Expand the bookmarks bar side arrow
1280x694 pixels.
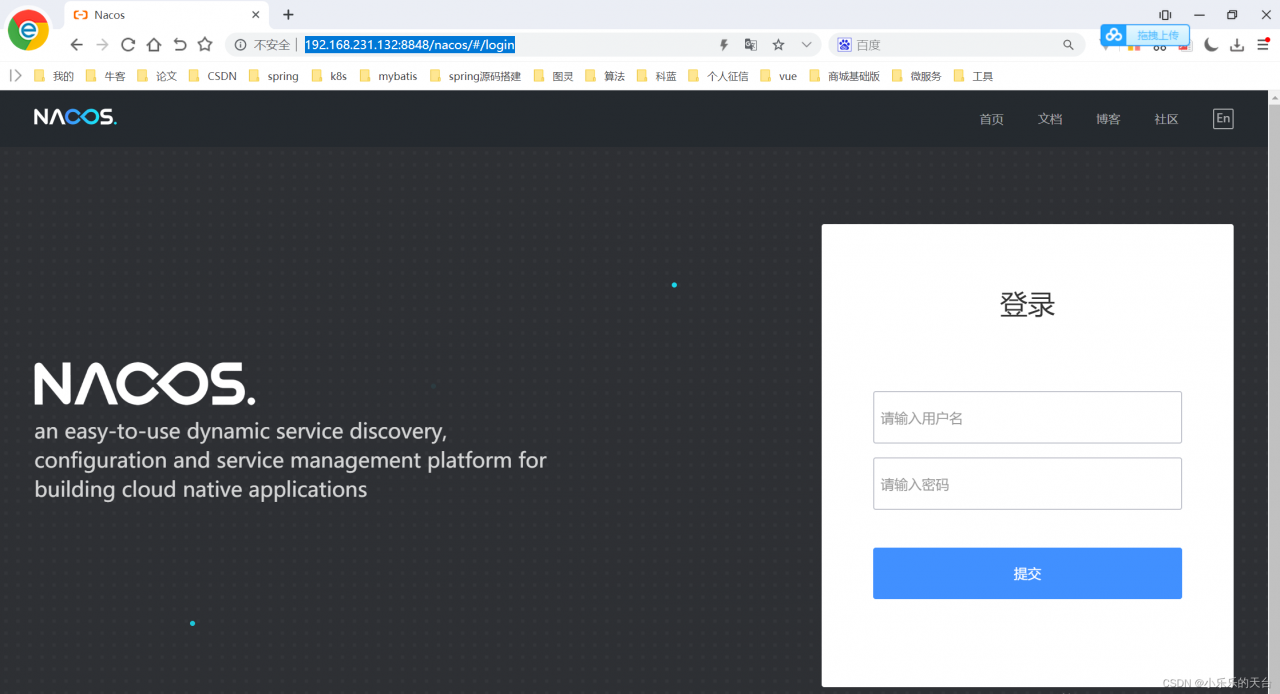click(x=15, y=75)
